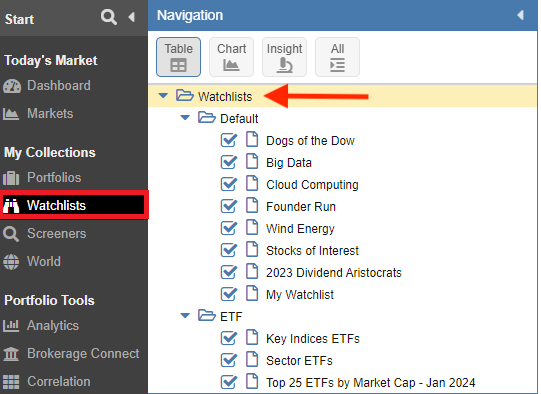Open Dashboard from the sidebar
Screen dimensions: 541x394
coord(59,86)
